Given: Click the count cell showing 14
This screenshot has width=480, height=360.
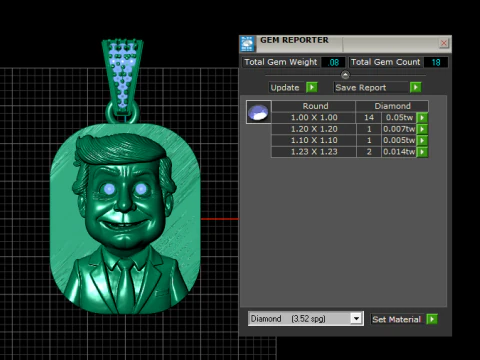Looking at the screenshot, I should coord(369,118).
